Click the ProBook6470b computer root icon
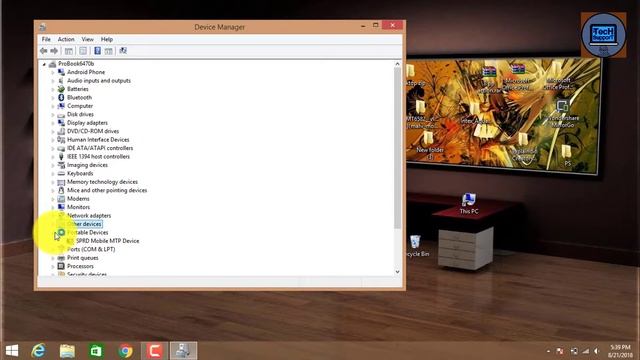 pos(52,64)
